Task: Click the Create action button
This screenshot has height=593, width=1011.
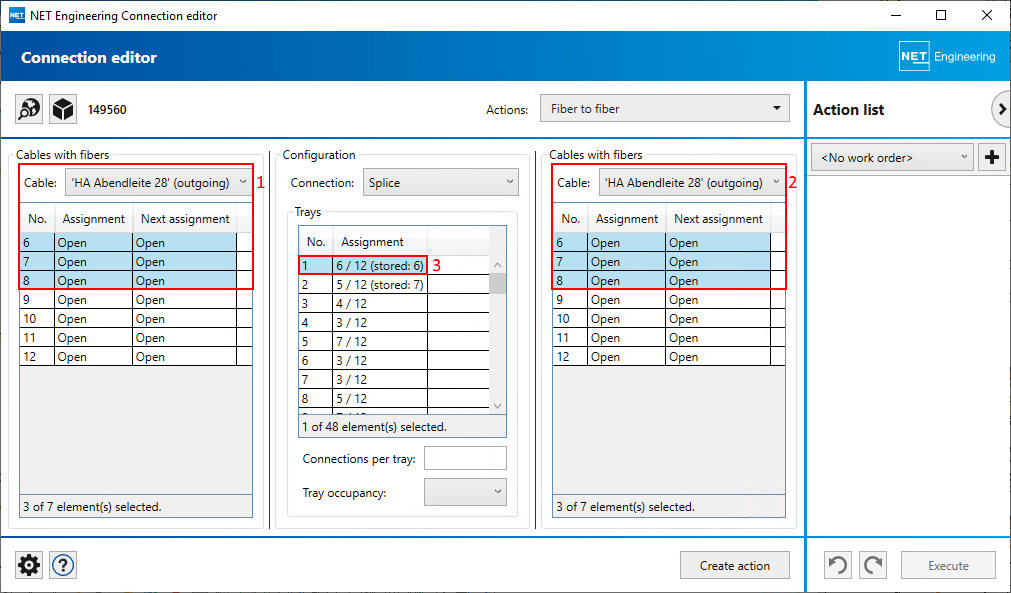Action: click(734, 565)
